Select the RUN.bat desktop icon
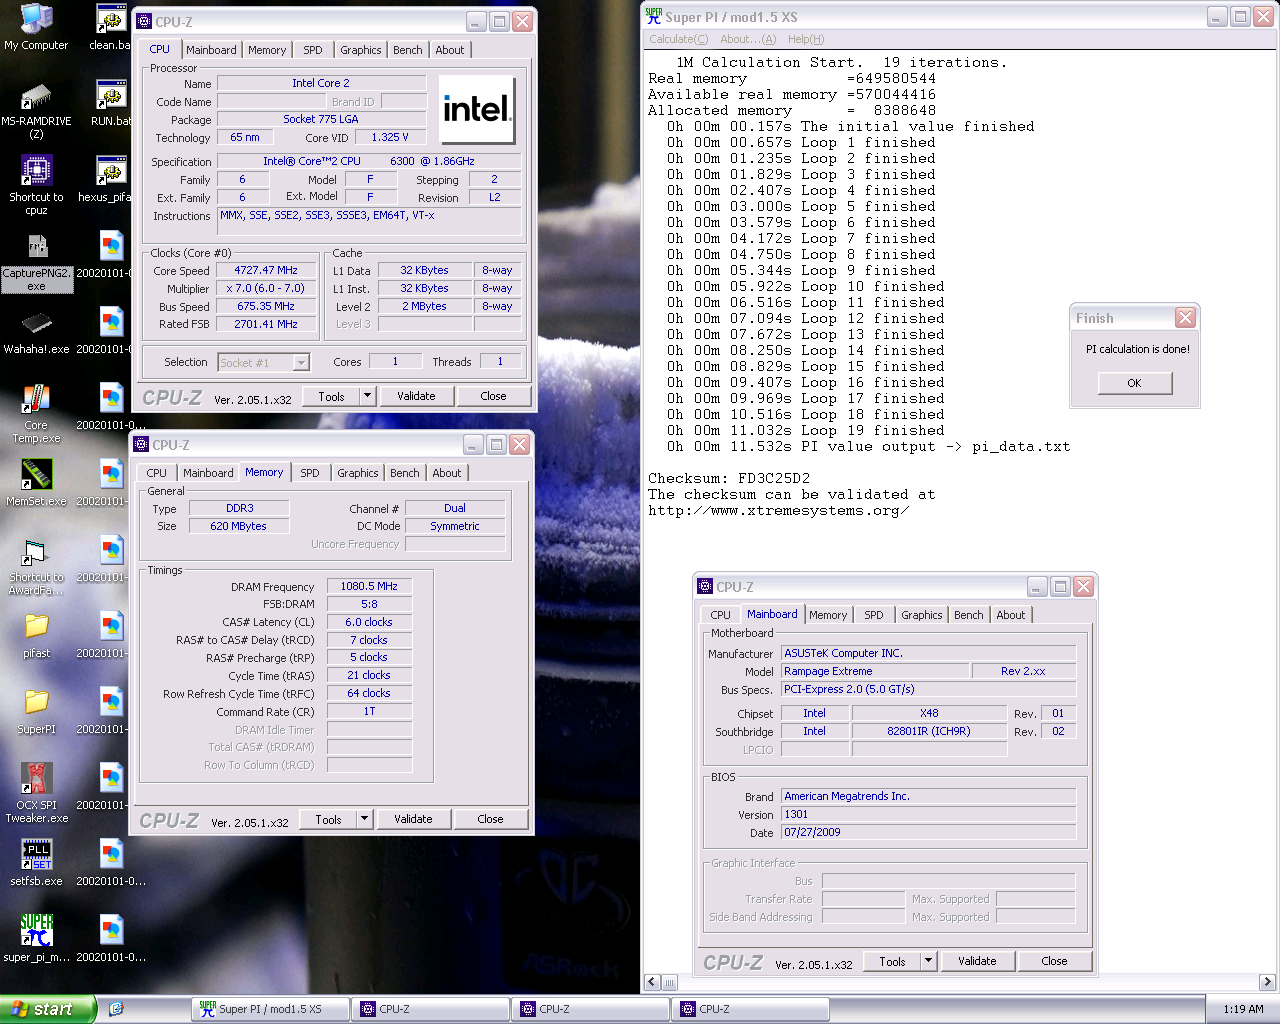The width and height of the screenshot is (1280, 1024). coord(110,103)
